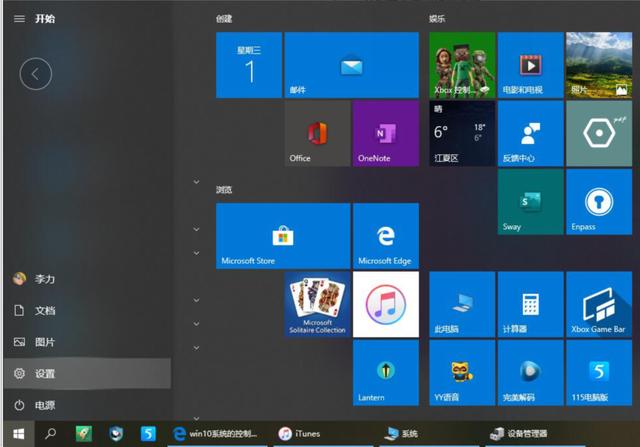Switch to 系统 taskbar window
The image size is (640, 447).
tap(429, 434)
